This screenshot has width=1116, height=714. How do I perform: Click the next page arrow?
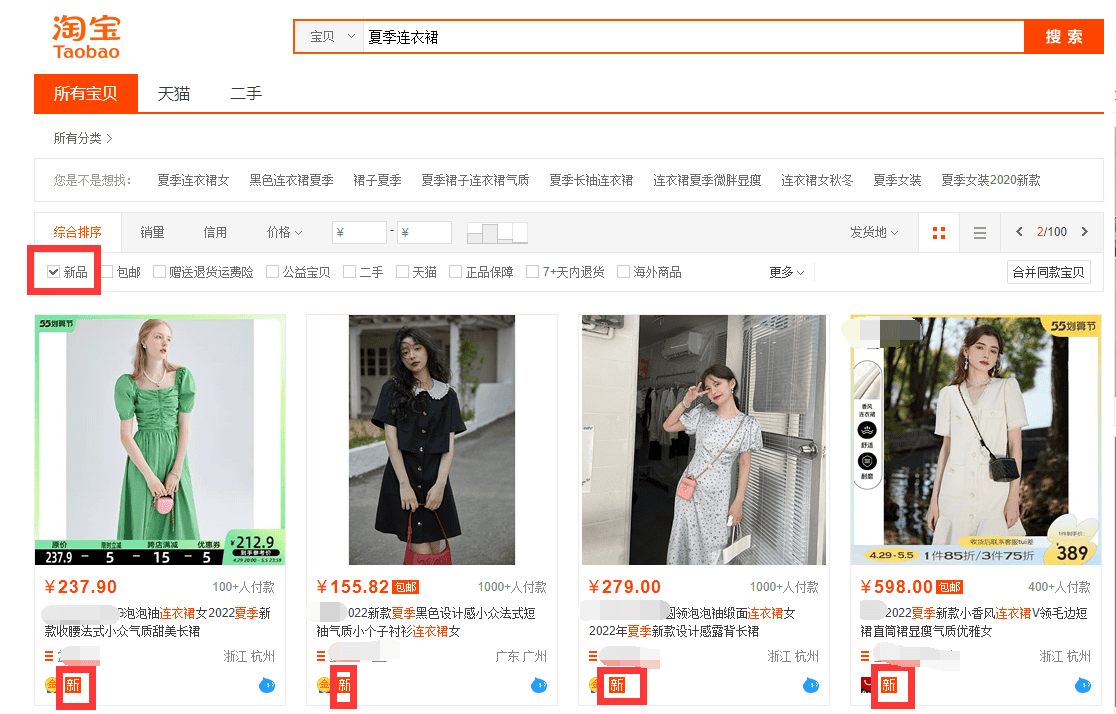1087,231
